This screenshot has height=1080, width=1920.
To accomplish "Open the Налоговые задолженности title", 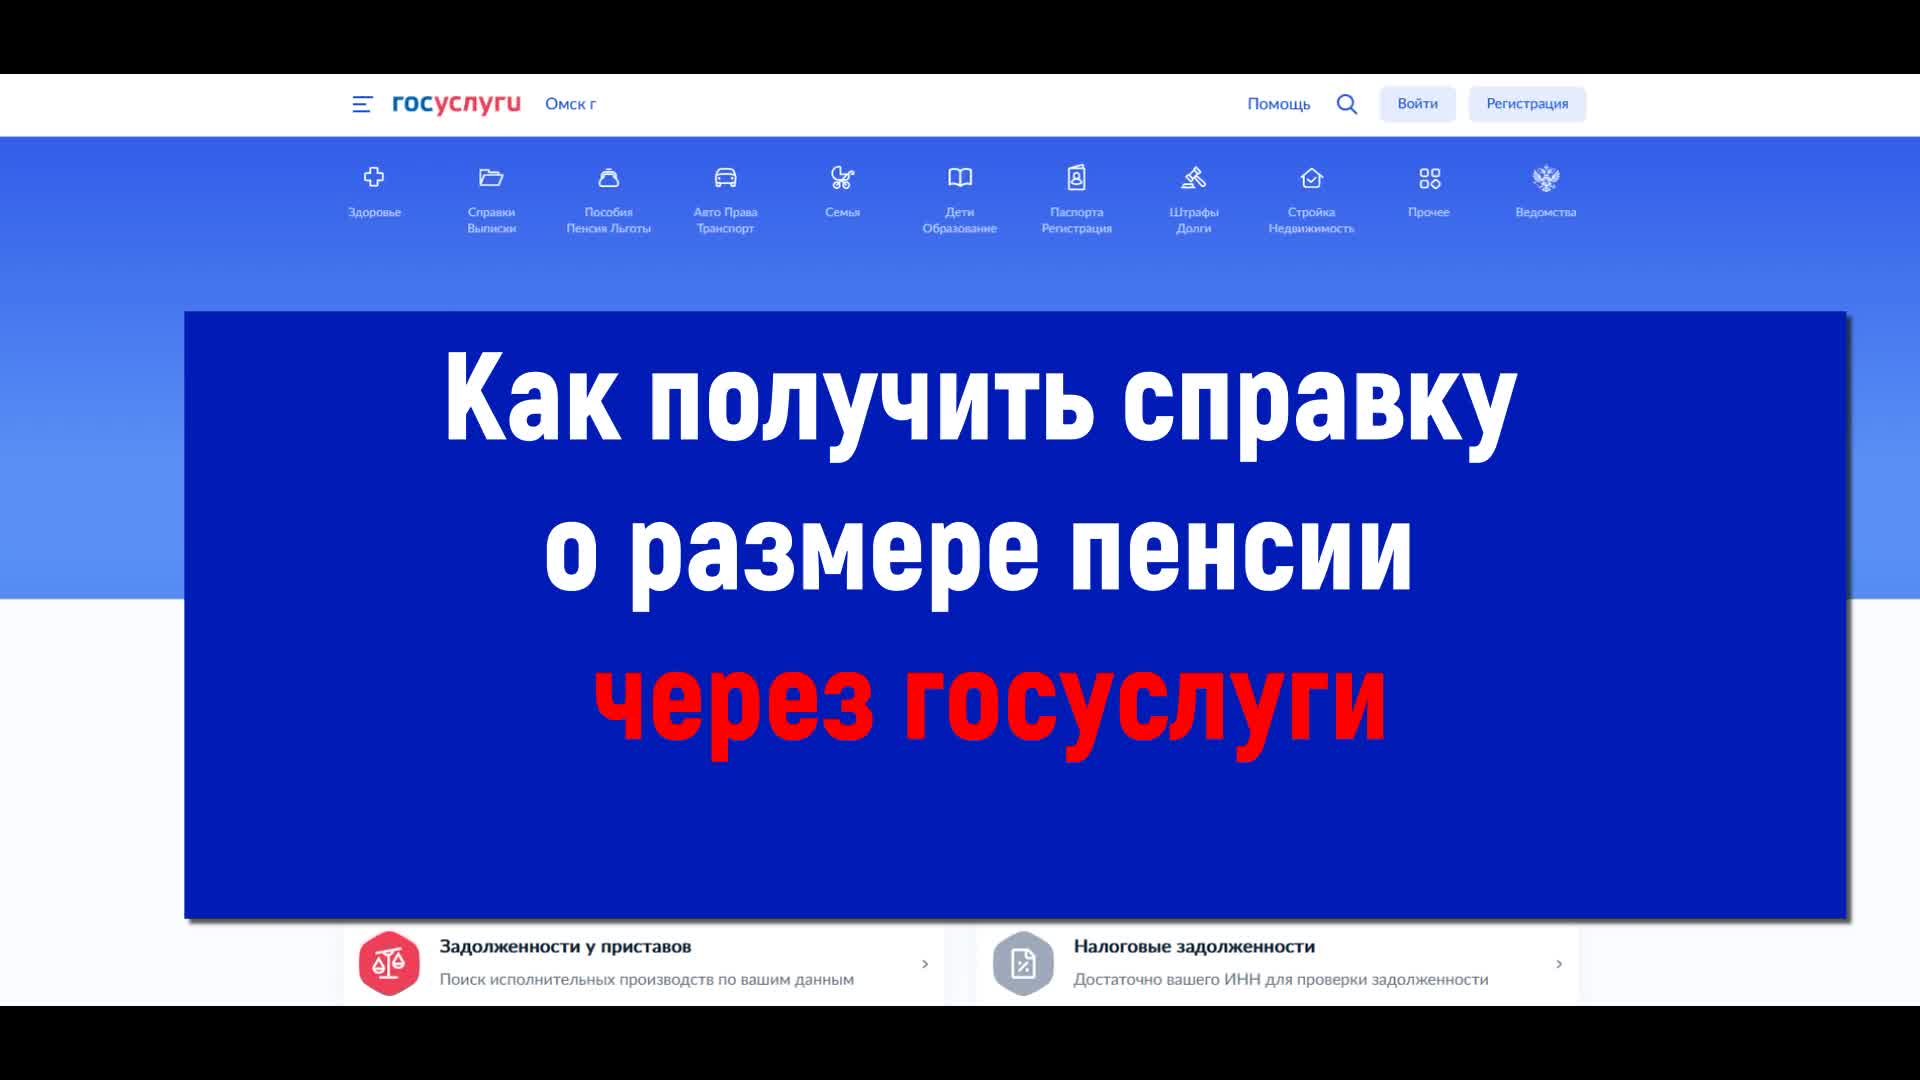I will (x=1194, y=946).
